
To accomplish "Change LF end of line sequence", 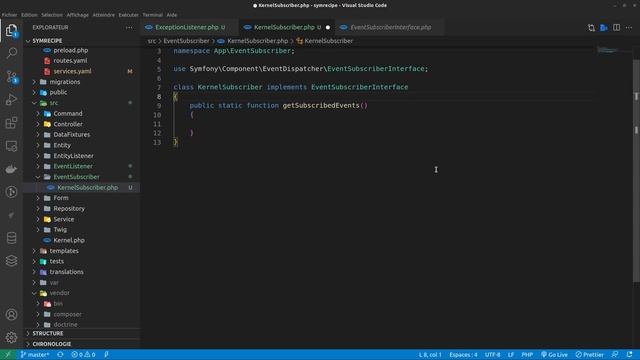I will 511,355.
